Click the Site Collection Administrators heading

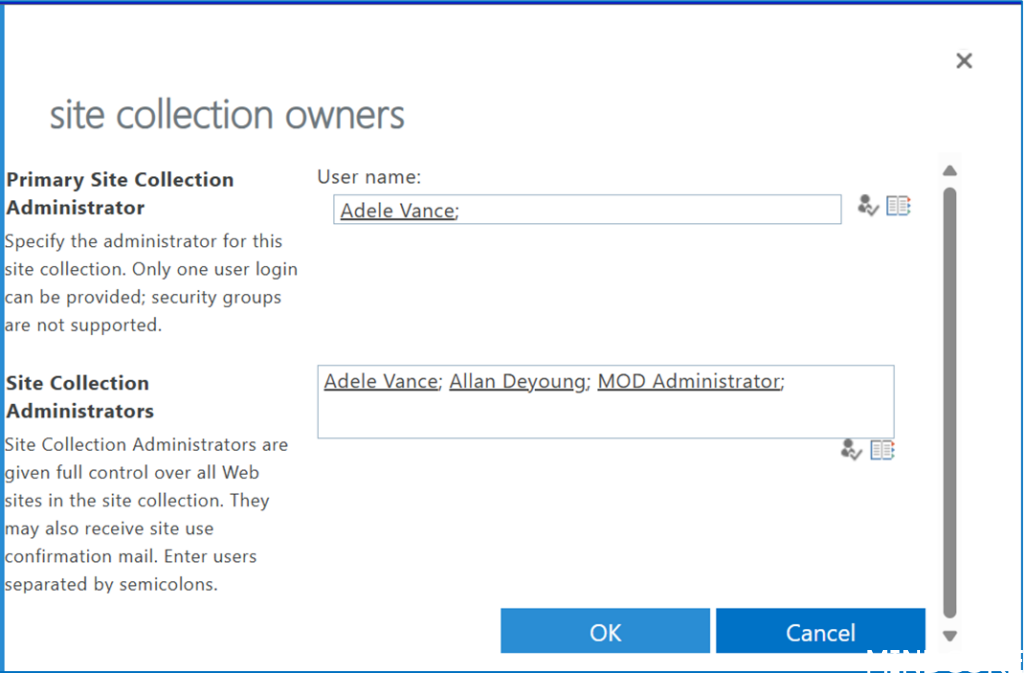80,396
